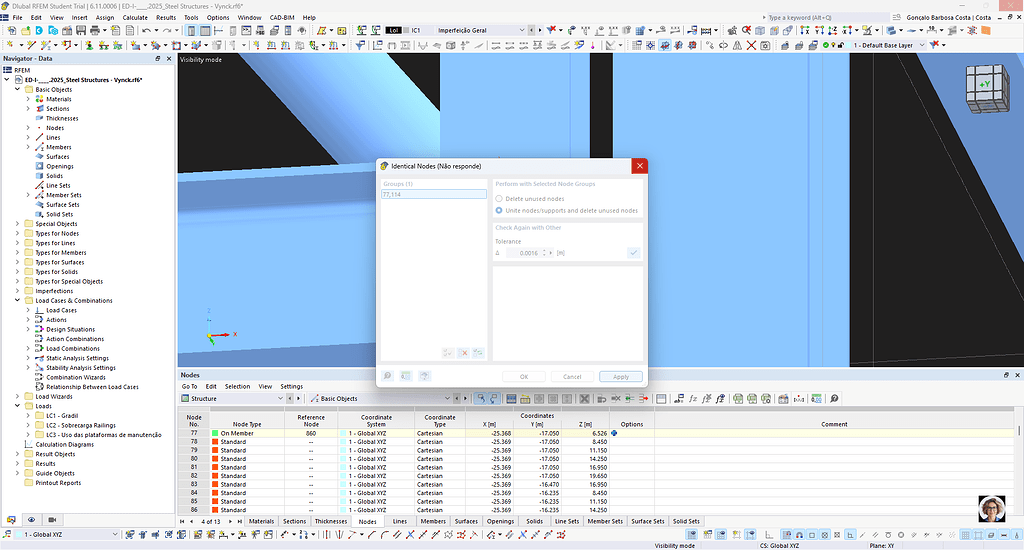Toggle the layer lock icon by Default Base Layer

(840, 45)
